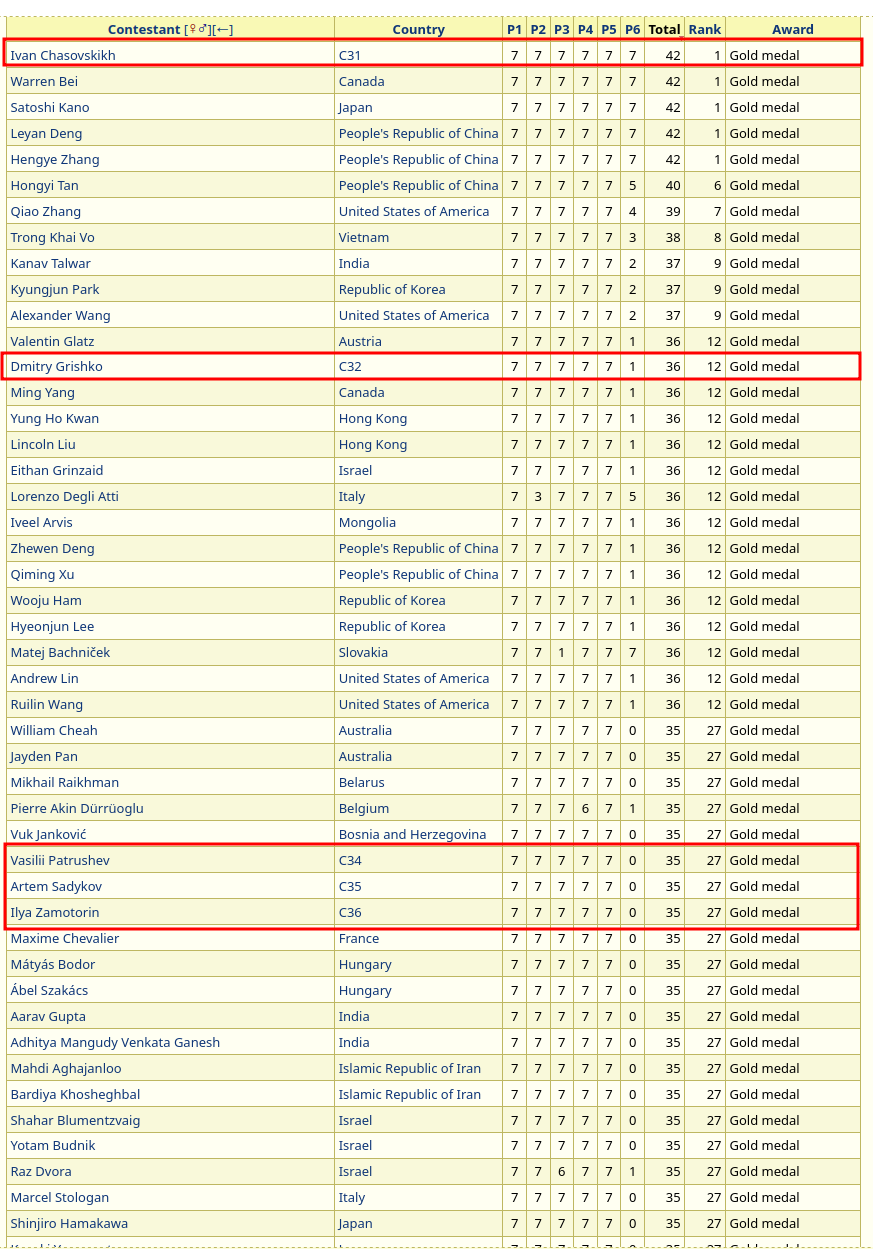873x1249 pixels.
Task: Click Total score 40 in Hongyi Tan's row
Action: pyautogui.click(x=673, y=185)
